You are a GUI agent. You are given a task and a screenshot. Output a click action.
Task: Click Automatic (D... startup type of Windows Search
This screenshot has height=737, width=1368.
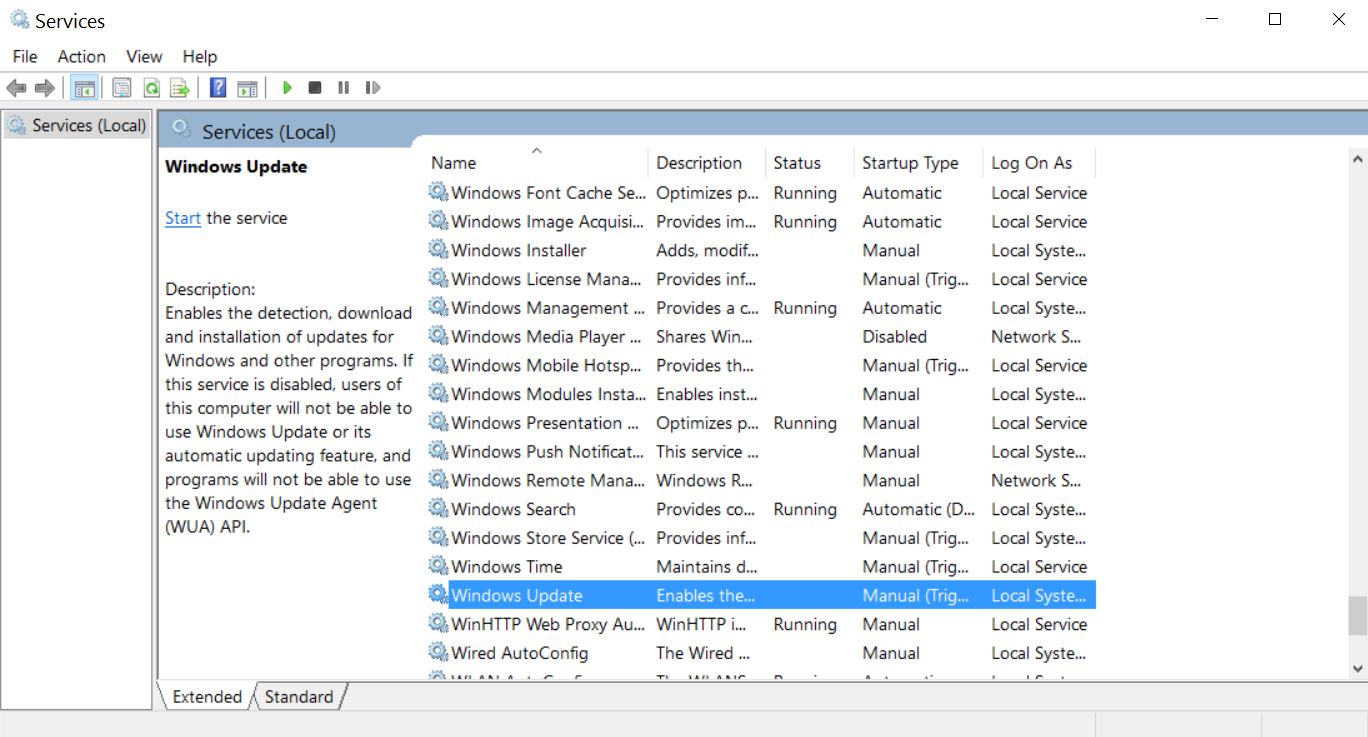coord(918,509)
